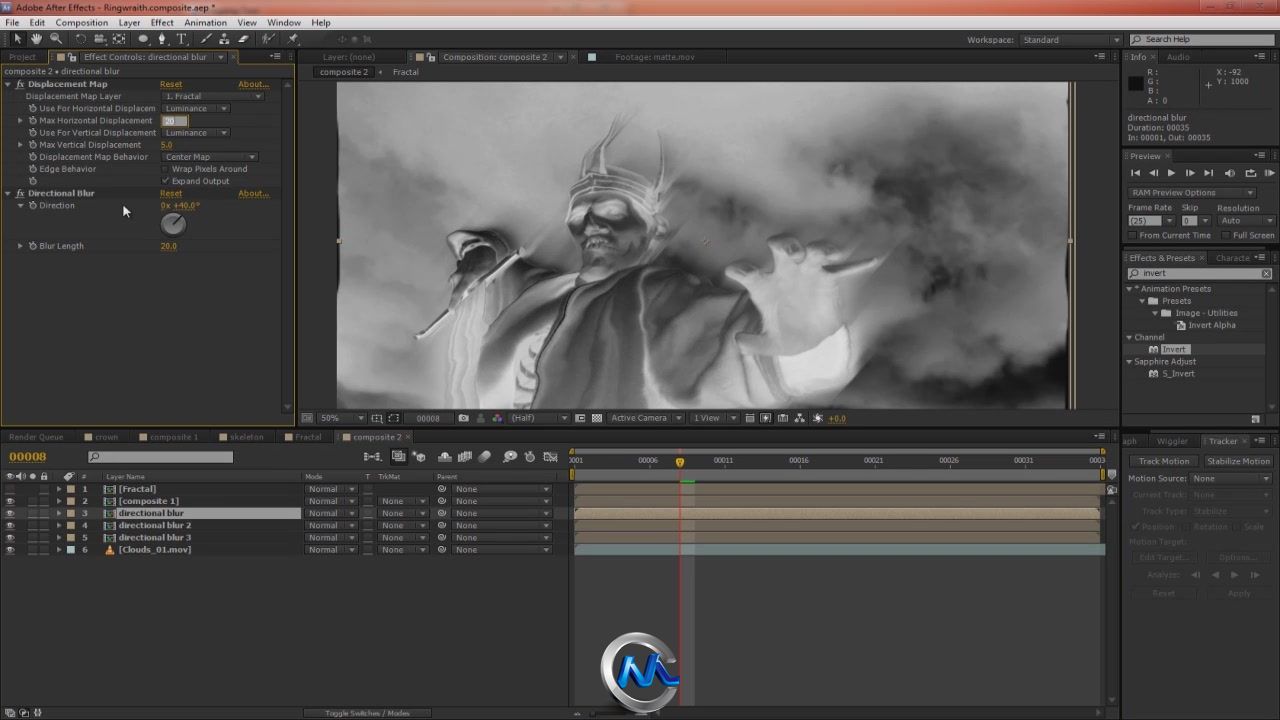Open the Graph Editor icon
The height and width of the screenshot is (720, 1280).
[550, 457]
